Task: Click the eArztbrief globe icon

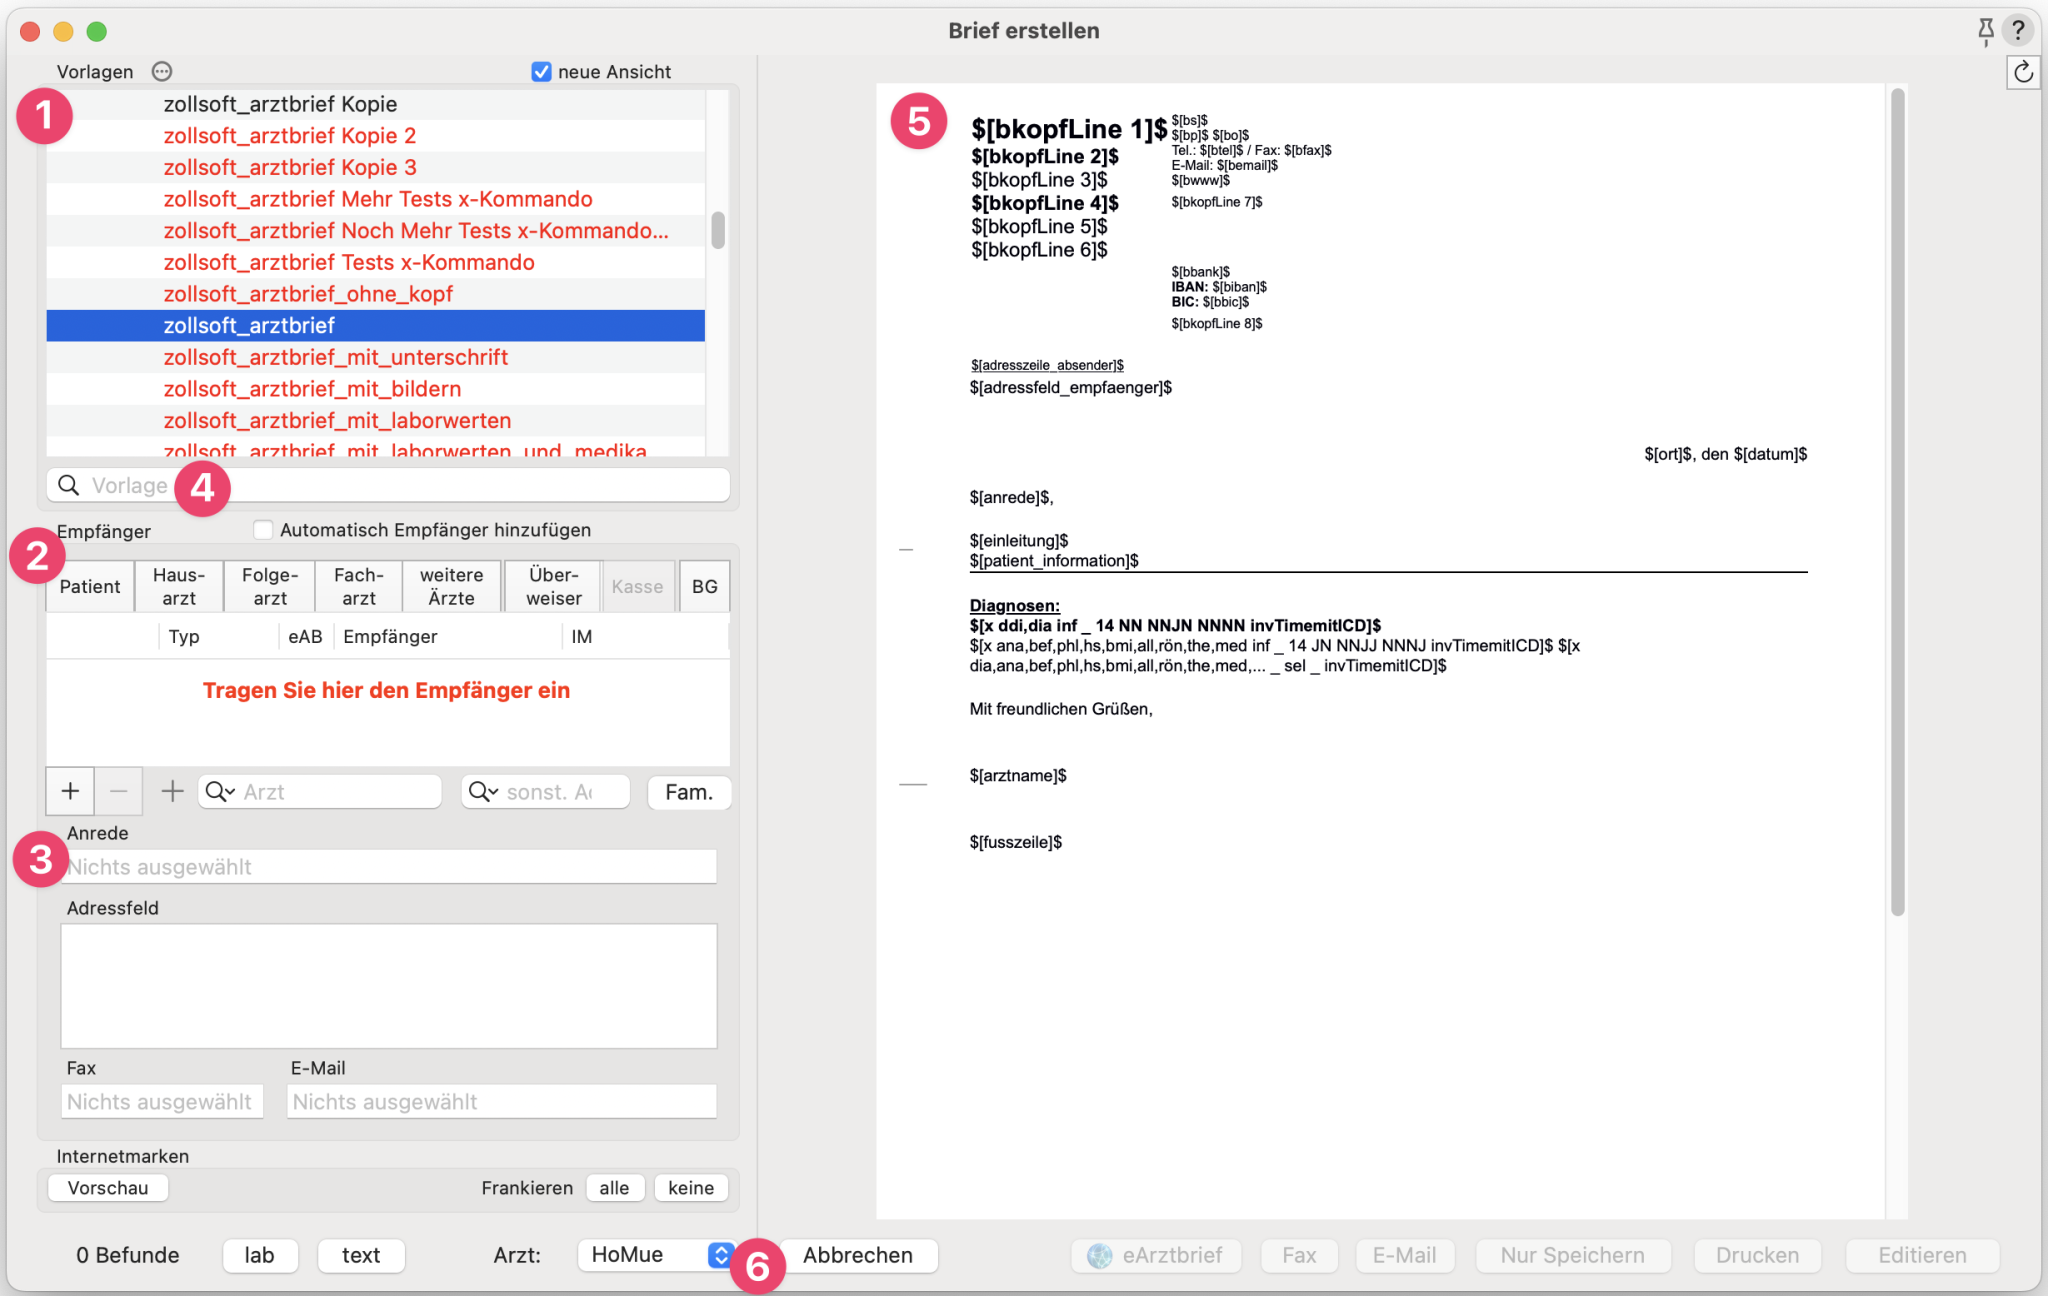Action: pos(1100,1255)
